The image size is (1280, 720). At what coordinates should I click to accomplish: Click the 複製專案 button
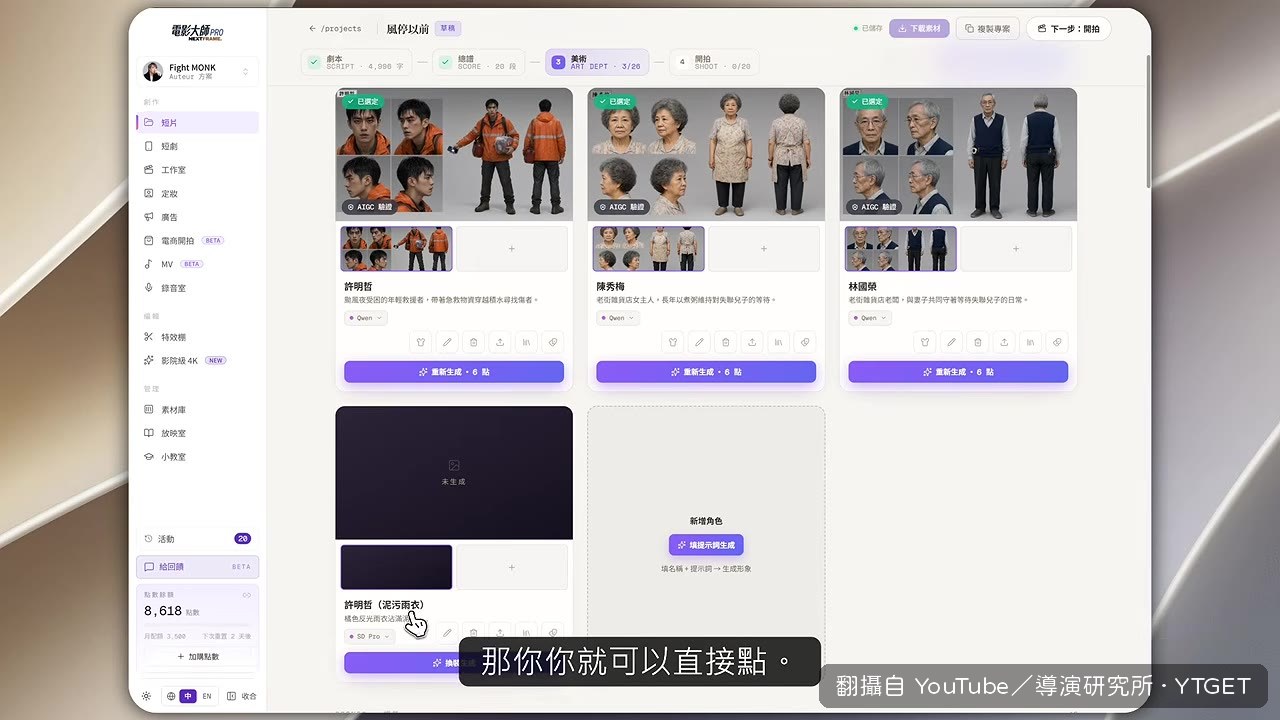(x=988, y=29)
